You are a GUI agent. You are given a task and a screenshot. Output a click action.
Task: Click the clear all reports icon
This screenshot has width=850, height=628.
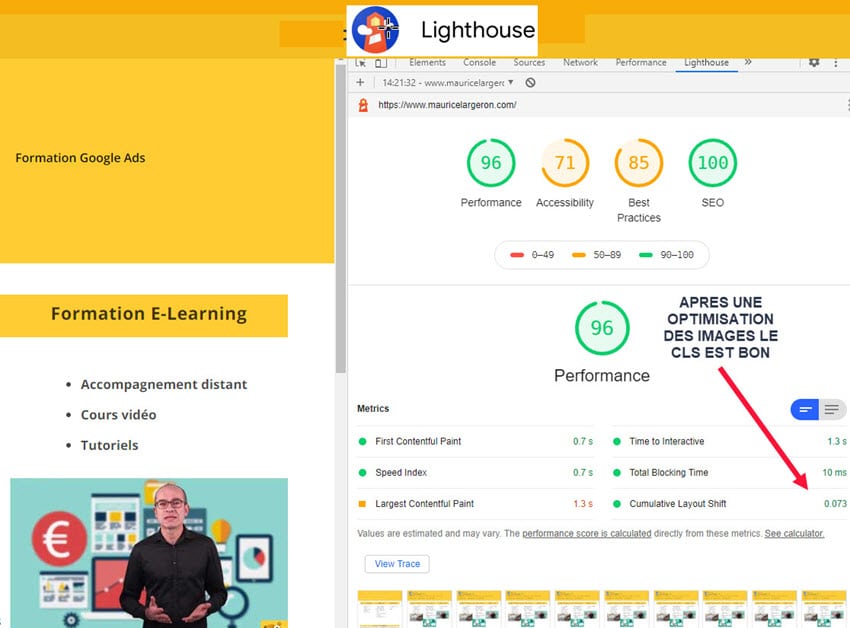click(531, 82)
